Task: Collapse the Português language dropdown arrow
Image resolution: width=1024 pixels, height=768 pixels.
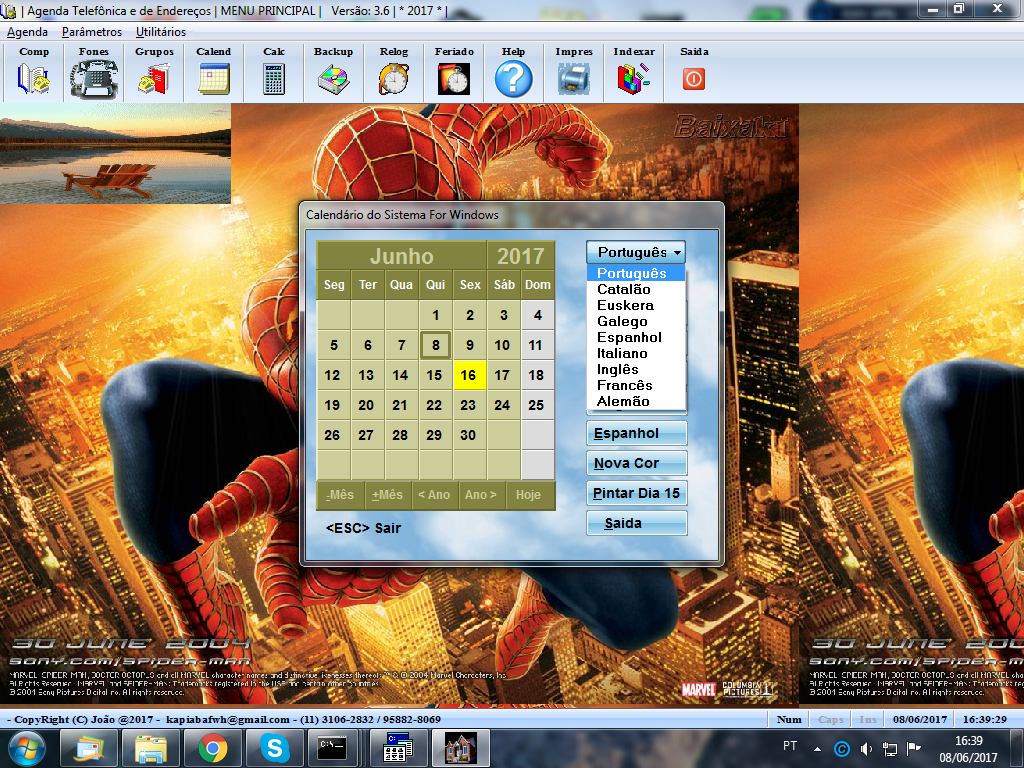Action: pos(677,253)
